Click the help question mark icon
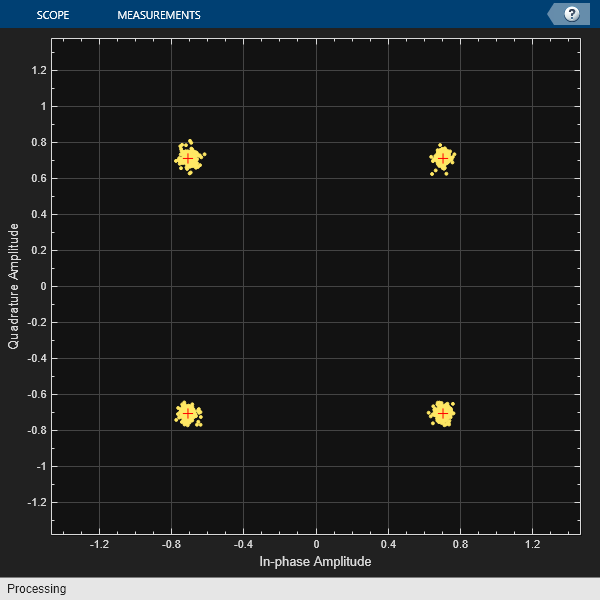Screen dimensions: 600x600 (x=572, y=14)
